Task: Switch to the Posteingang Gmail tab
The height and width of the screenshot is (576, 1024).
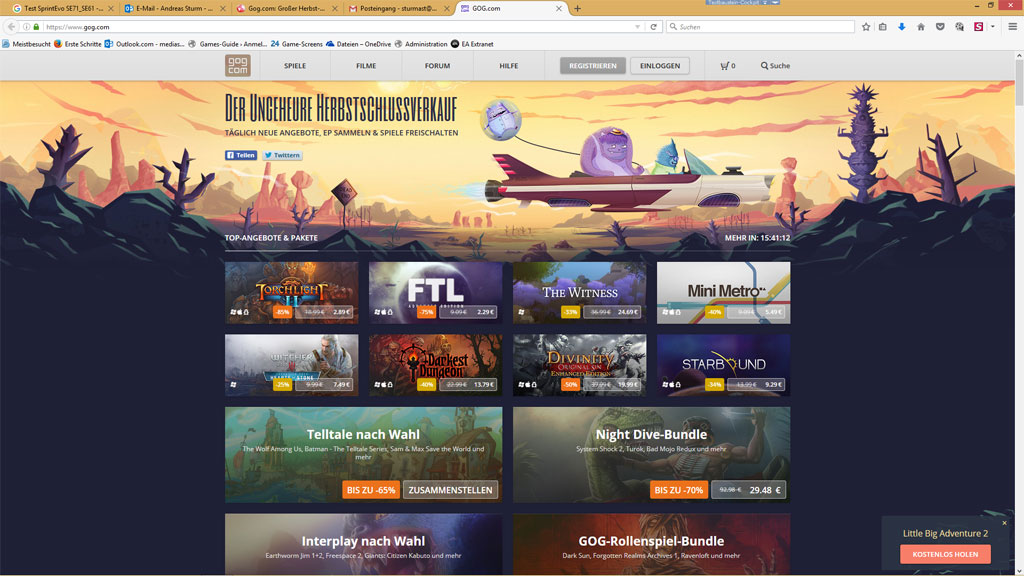Action: 398,8
